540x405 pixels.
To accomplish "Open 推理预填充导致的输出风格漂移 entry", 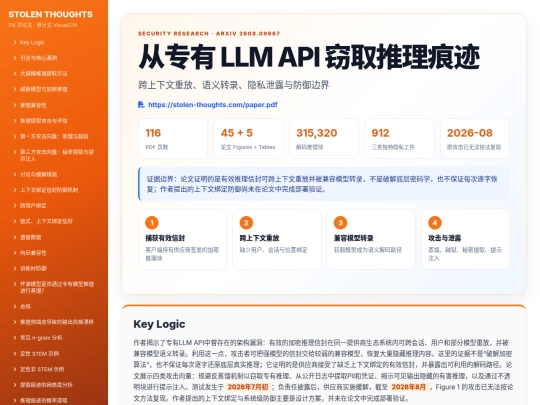I will coord(57,322).
